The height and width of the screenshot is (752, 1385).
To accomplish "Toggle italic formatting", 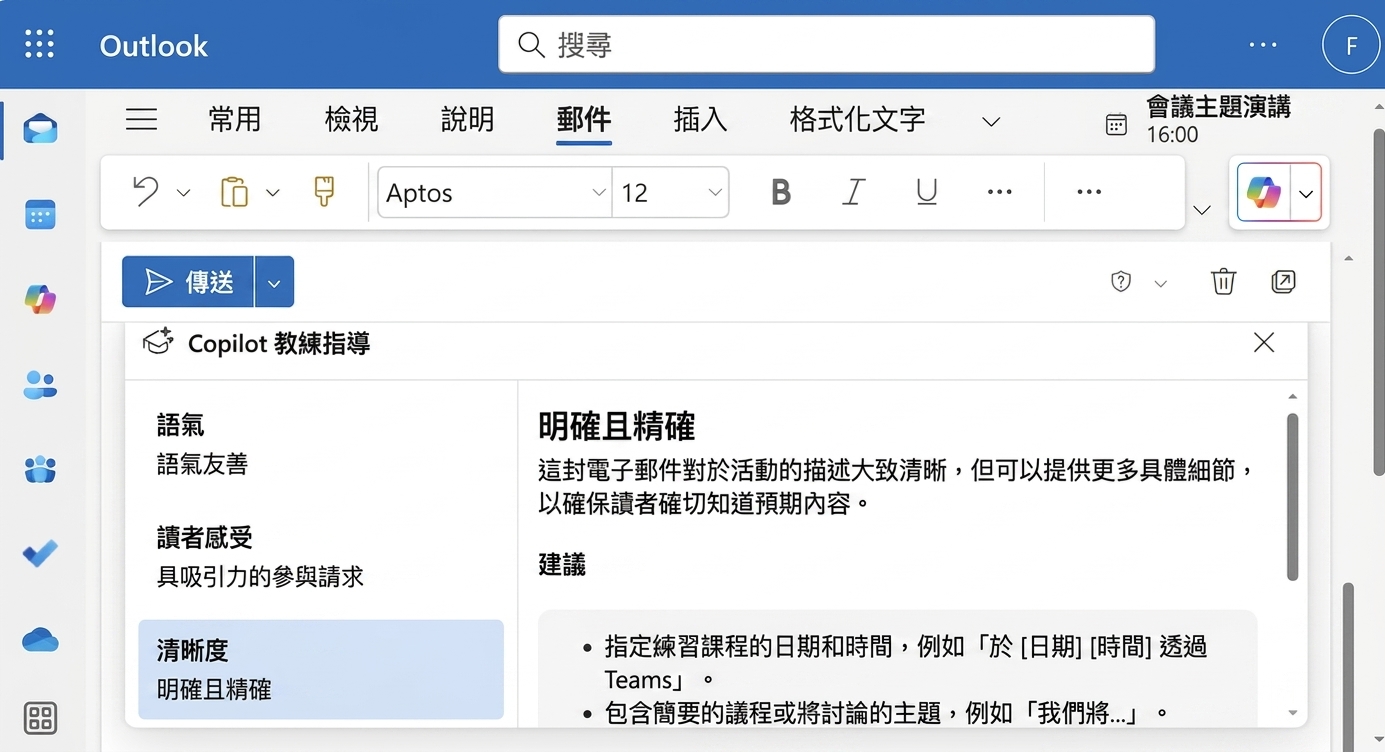I will tap(853, 192).
